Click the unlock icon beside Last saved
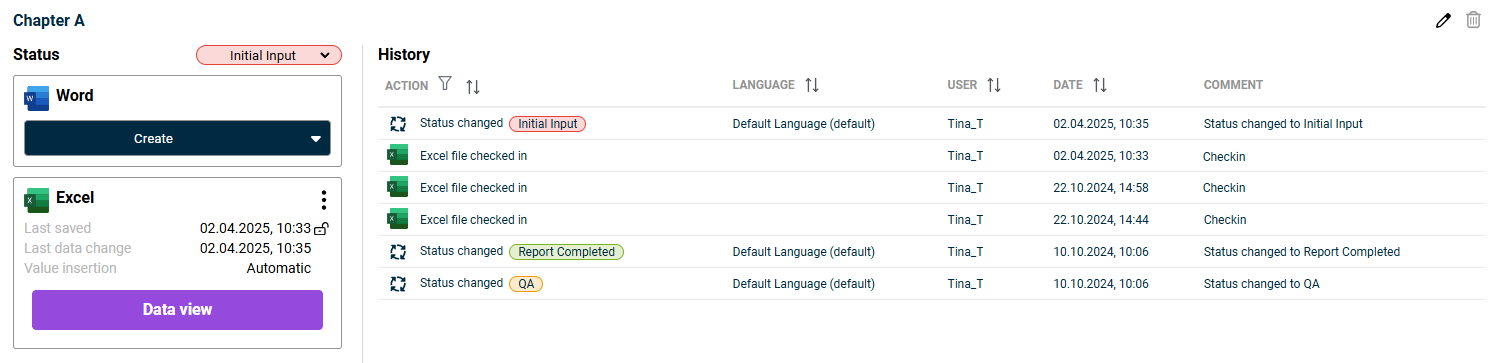 pyautogui.click(x=321, y=228)
